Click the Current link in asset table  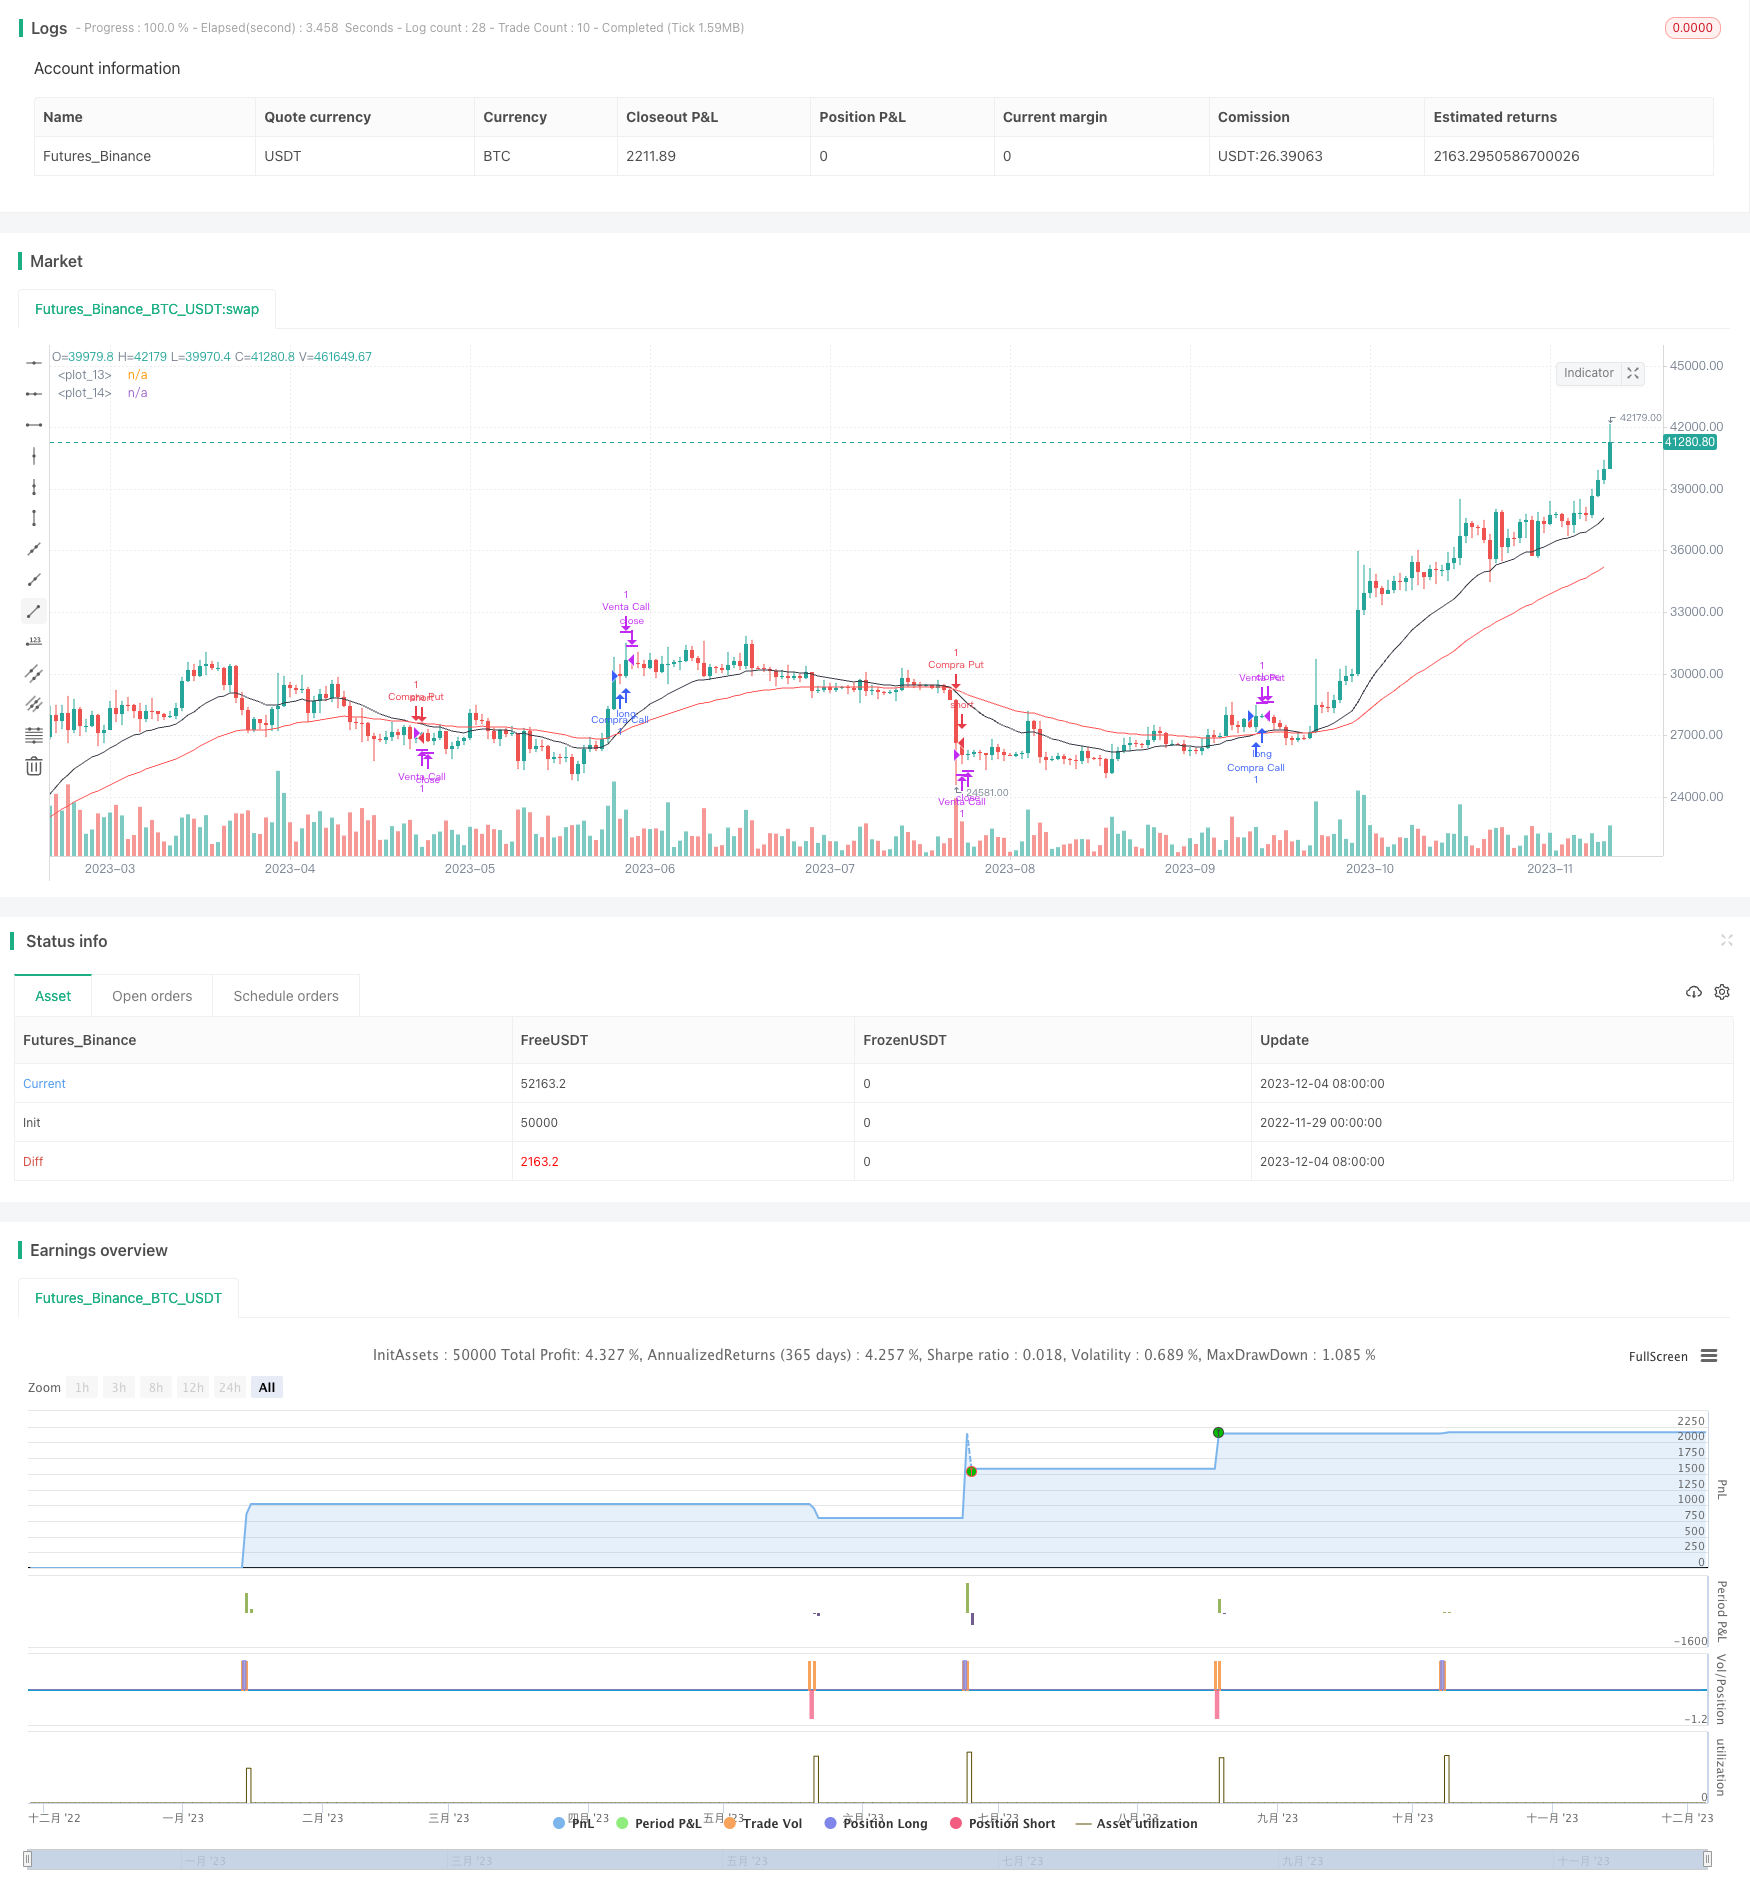click(44, 1084)
